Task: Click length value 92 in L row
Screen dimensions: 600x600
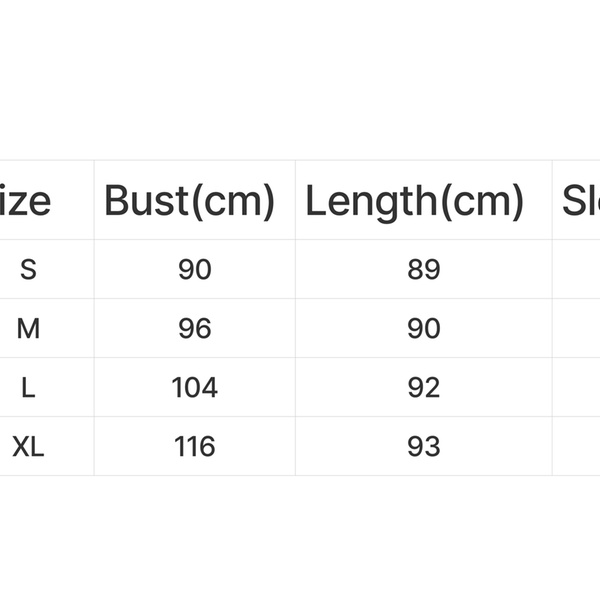Action: [x=424, y=387]
